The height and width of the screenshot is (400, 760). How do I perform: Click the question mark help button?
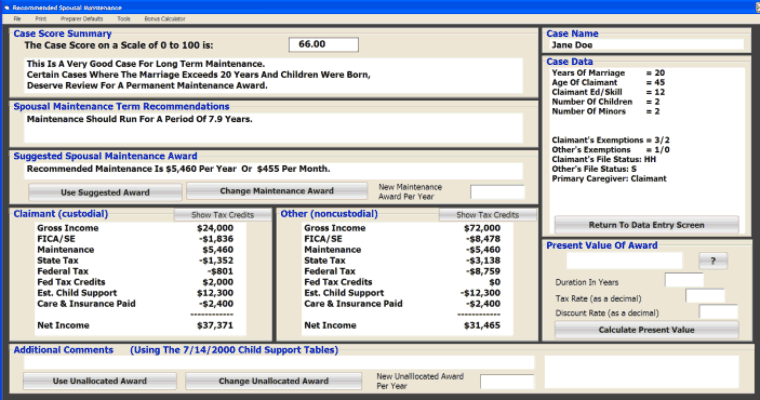click(713, 260)
